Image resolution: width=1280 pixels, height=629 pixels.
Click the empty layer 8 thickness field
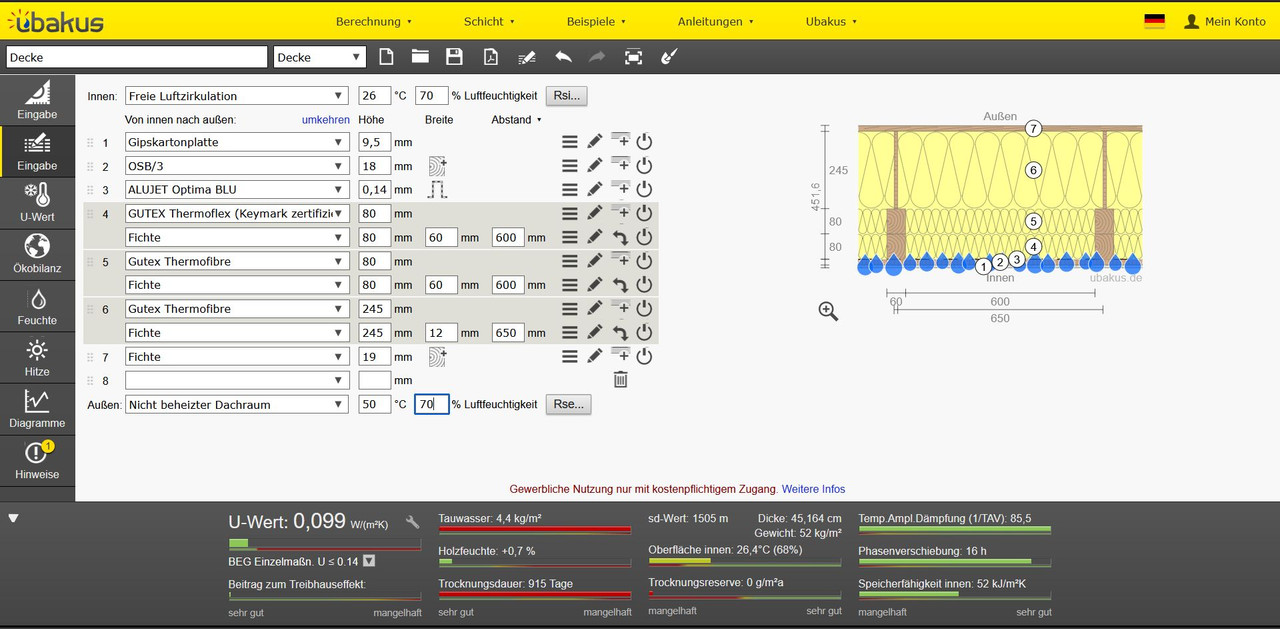tap(374, 380)
